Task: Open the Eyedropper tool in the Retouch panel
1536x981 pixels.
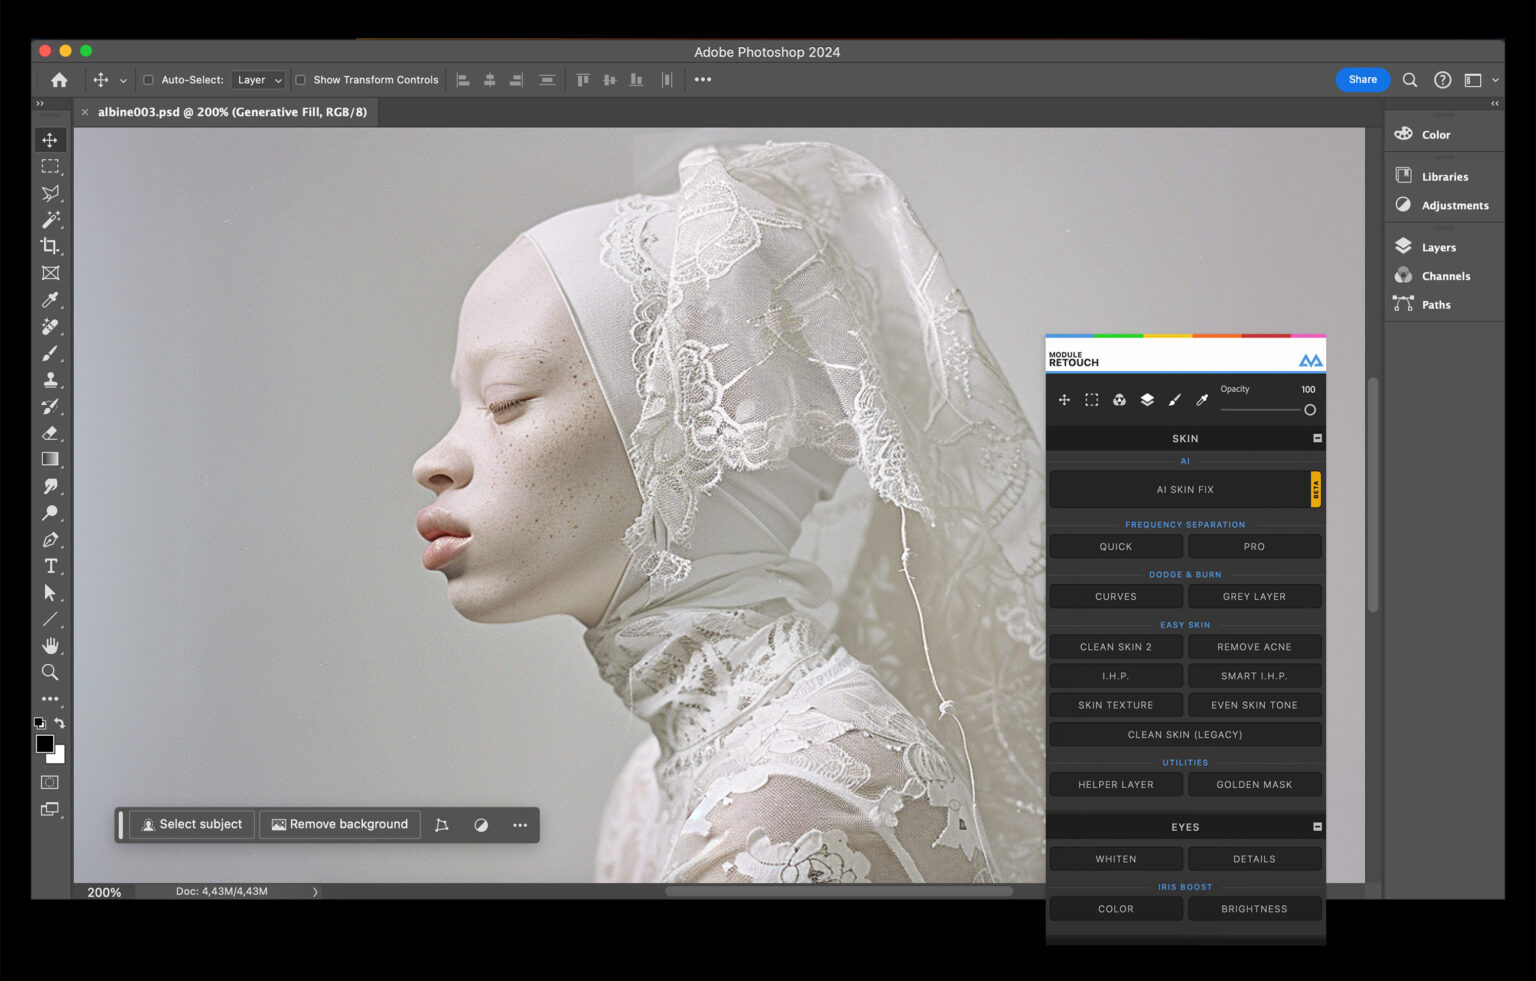Action: 1201,399
